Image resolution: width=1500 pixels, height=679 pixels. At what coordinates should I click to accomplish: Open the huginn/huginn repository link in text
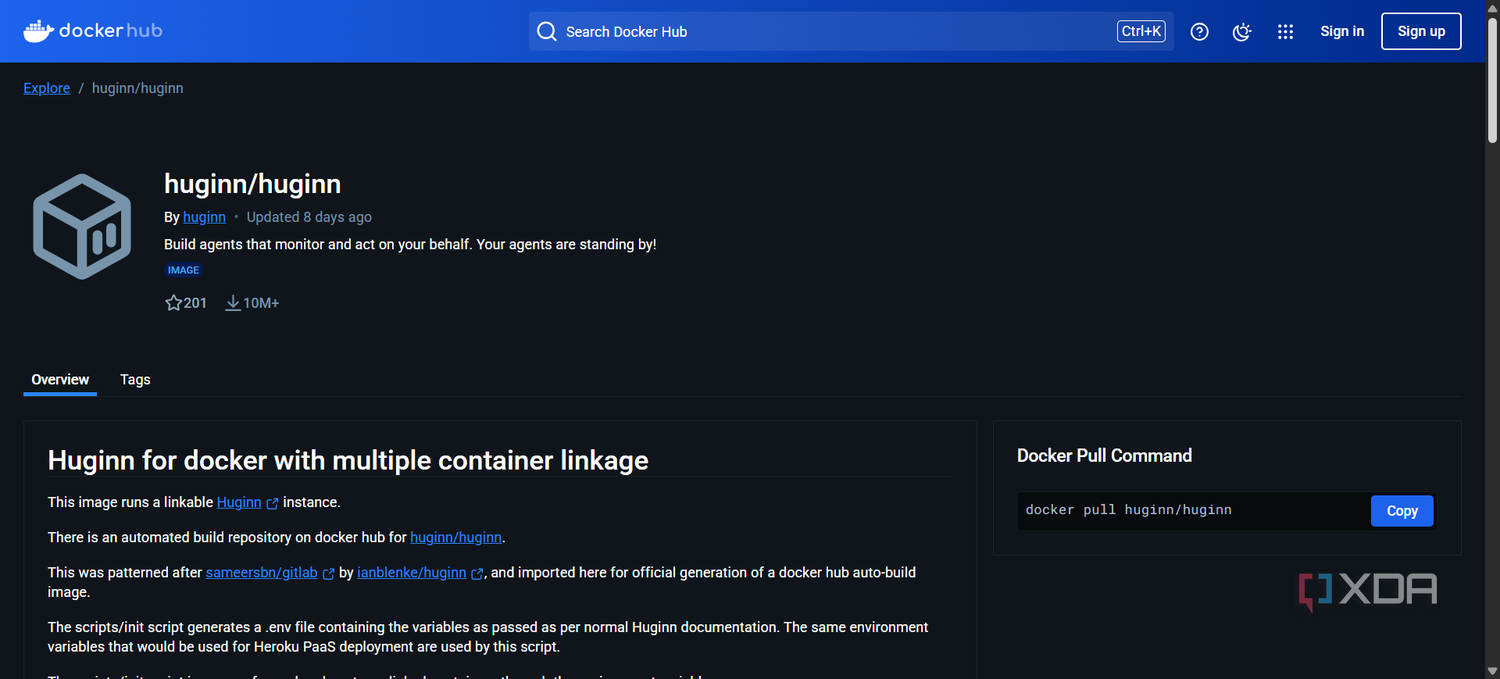[x=456, y=537]
